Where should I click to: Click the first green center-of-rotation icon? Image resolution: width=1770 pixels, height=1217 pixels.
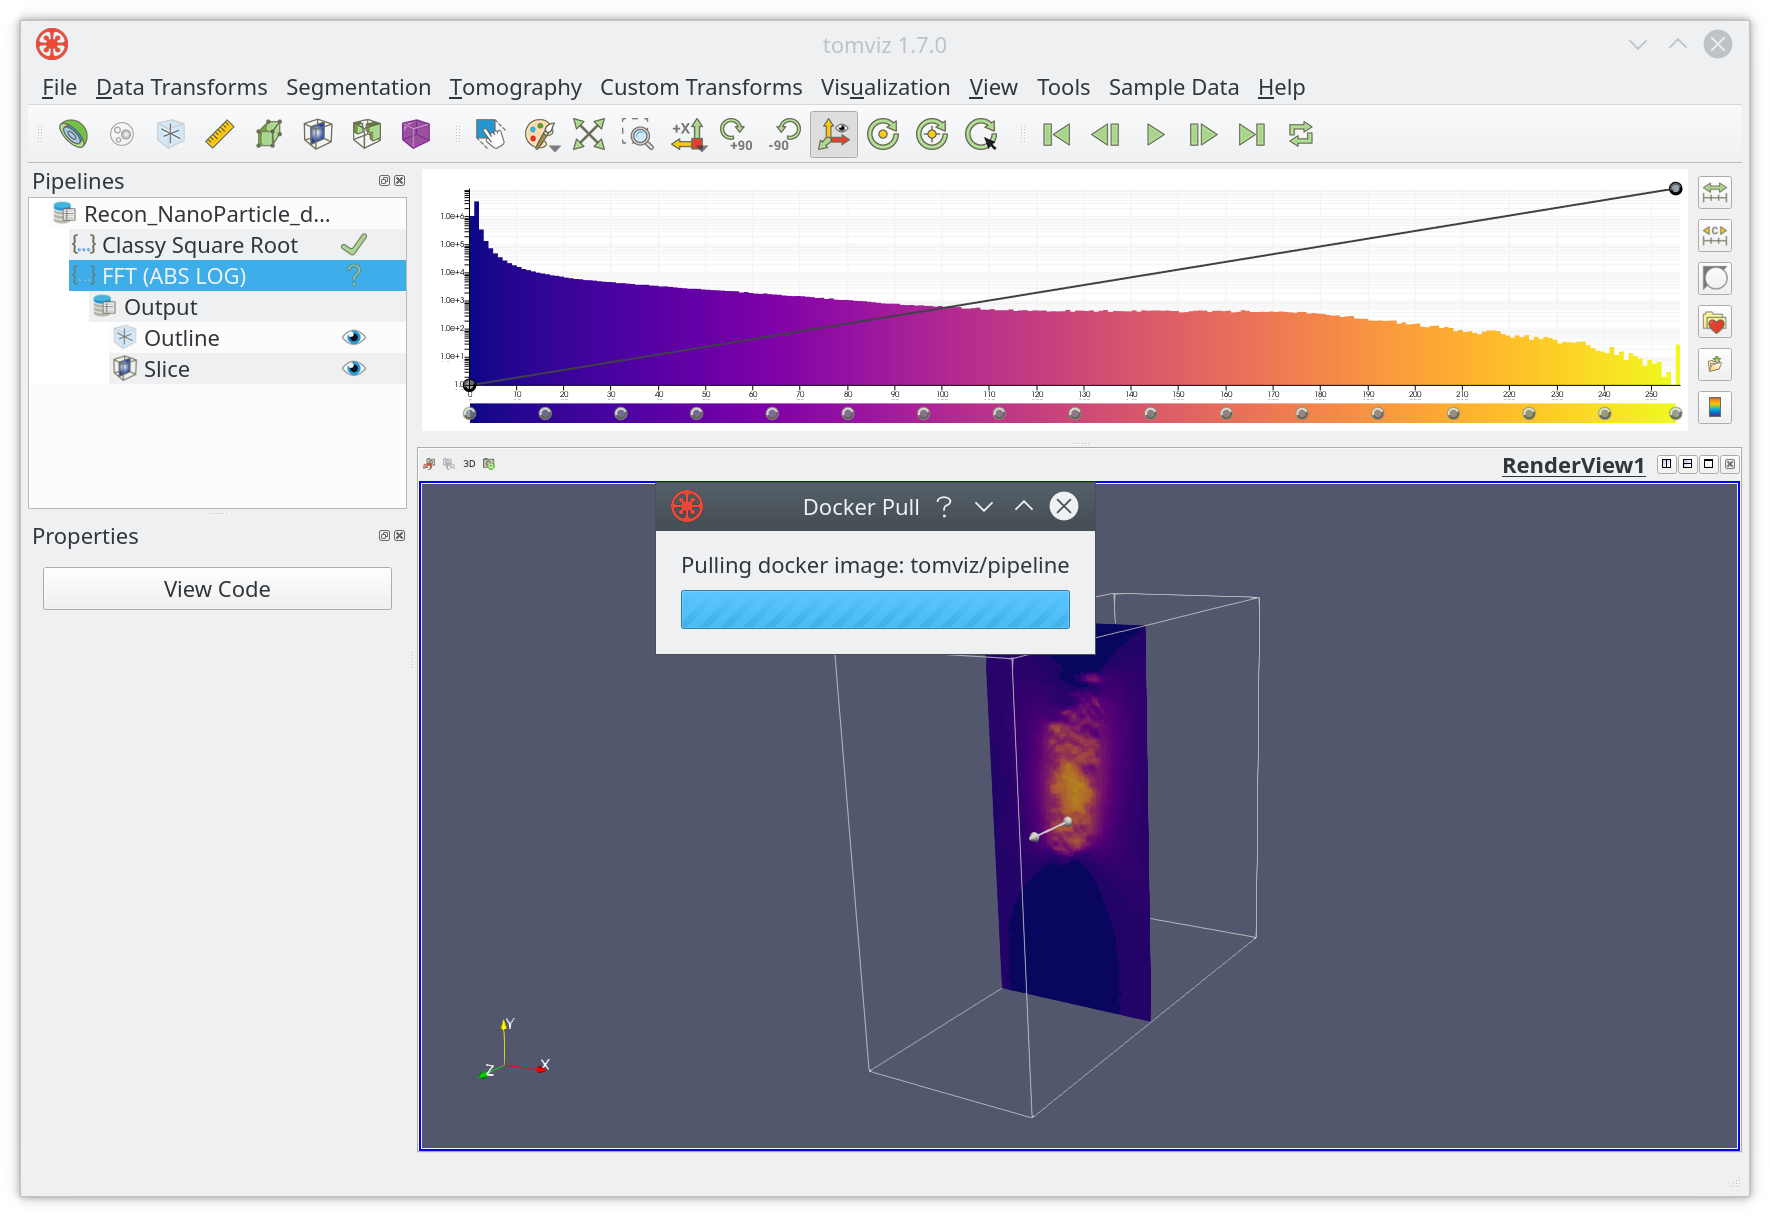883,134
